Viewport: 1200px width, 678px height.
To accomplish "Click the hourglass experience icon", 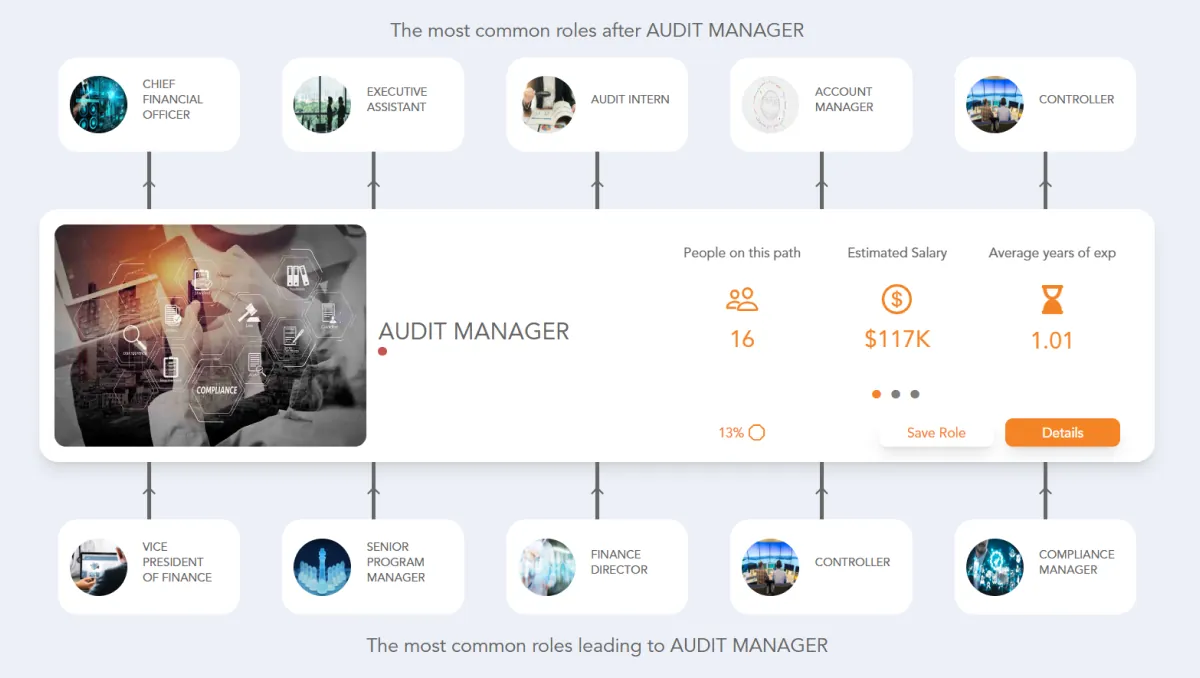I will [1052, 299].
